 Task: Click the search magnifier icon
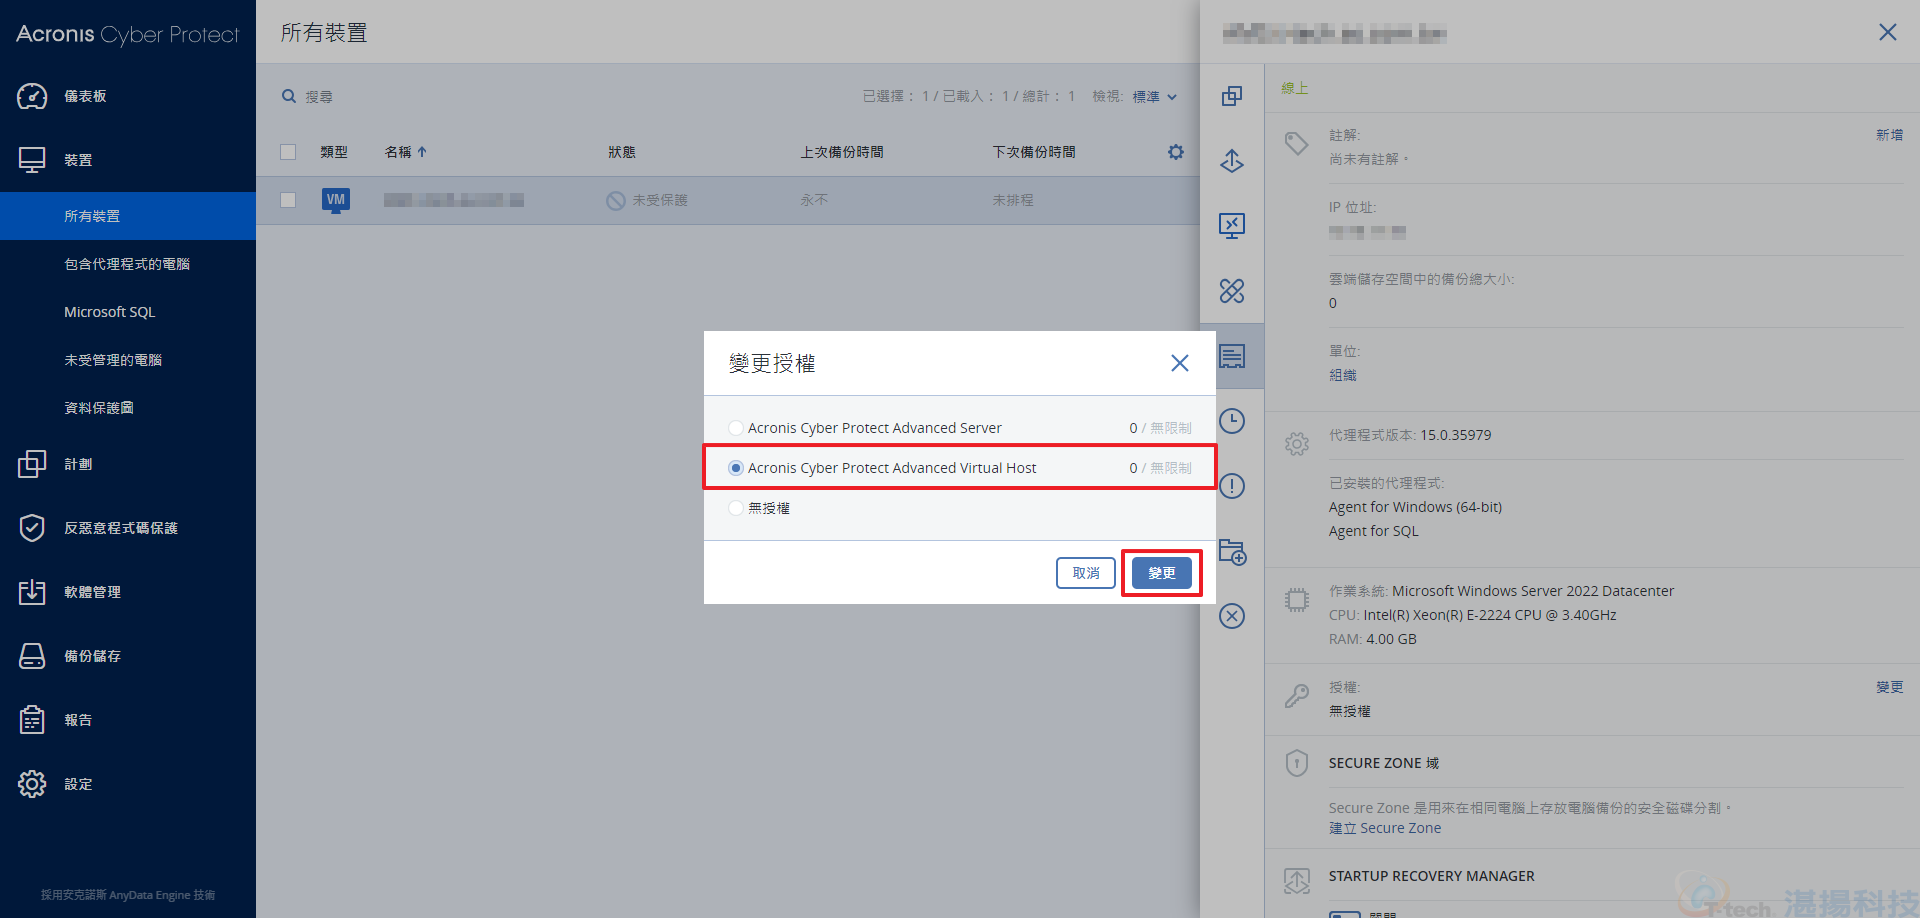point(289,96)
